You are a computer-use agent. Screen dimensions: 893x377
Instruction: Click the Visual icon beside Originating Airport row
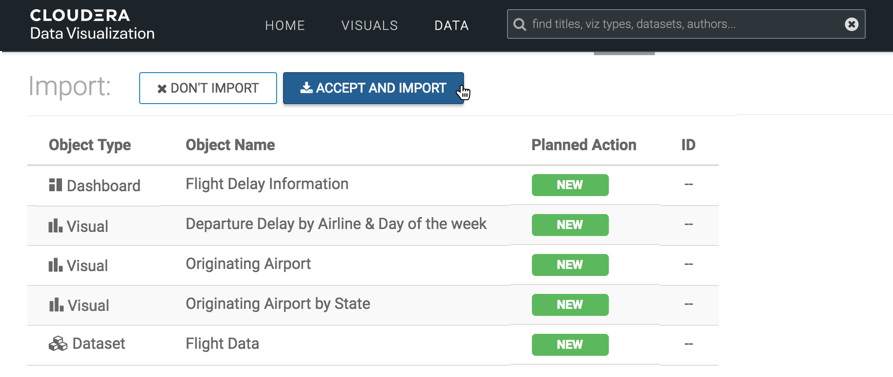point(55,265)
